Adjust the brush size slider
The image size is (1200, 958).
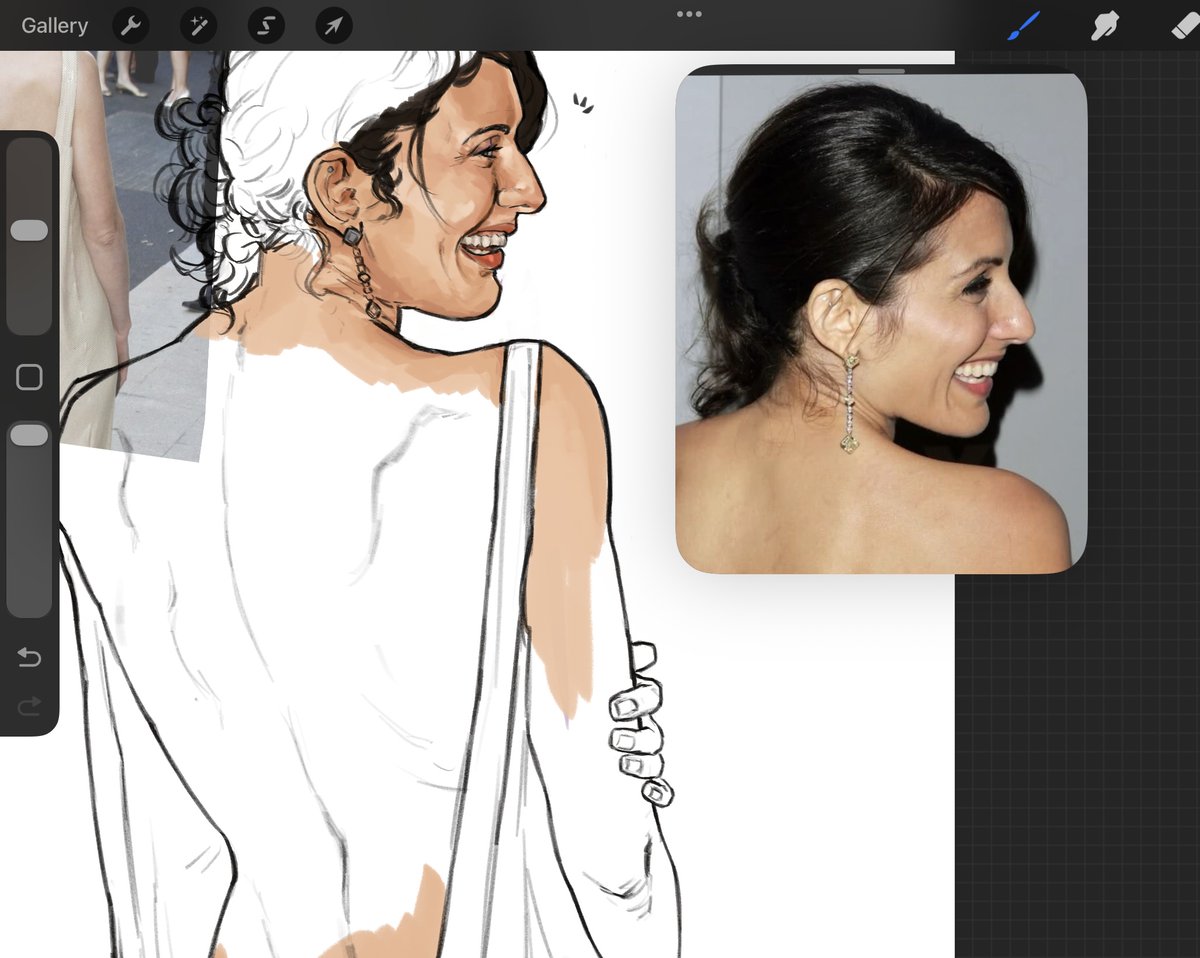30,230
